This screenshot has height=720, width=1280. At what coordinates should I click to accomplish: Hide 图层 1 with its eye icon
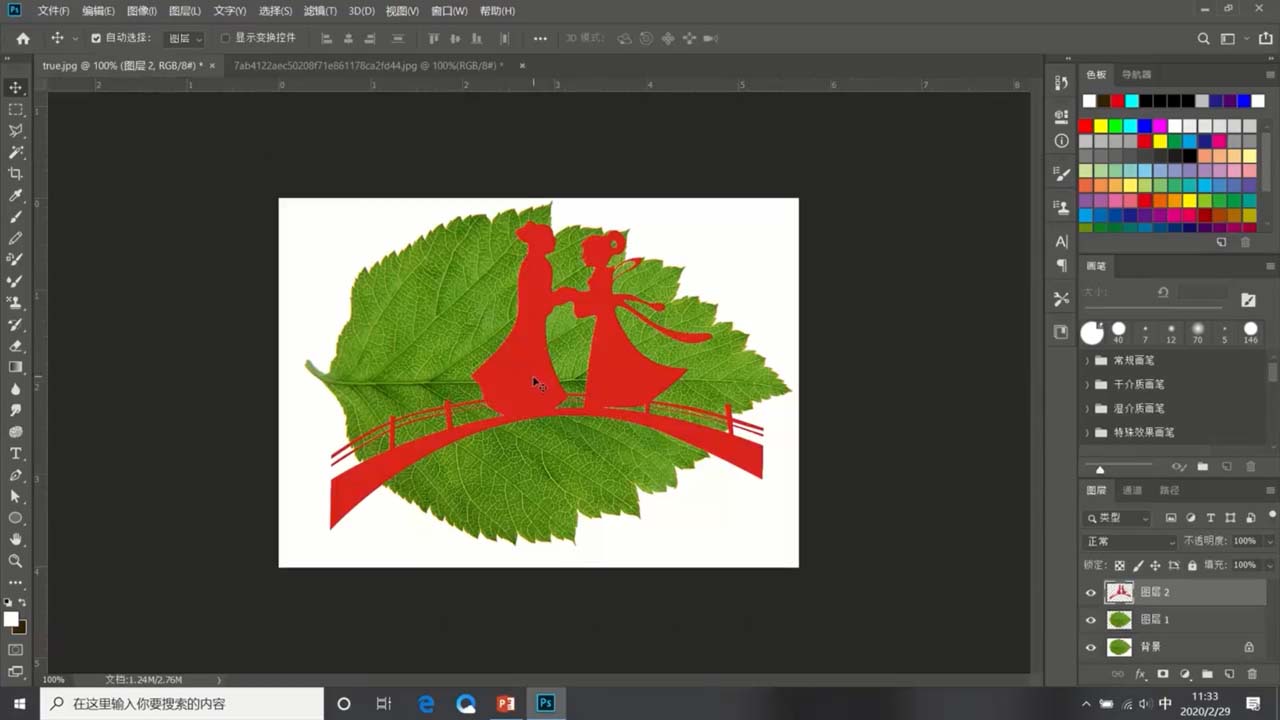(1091, 620)
